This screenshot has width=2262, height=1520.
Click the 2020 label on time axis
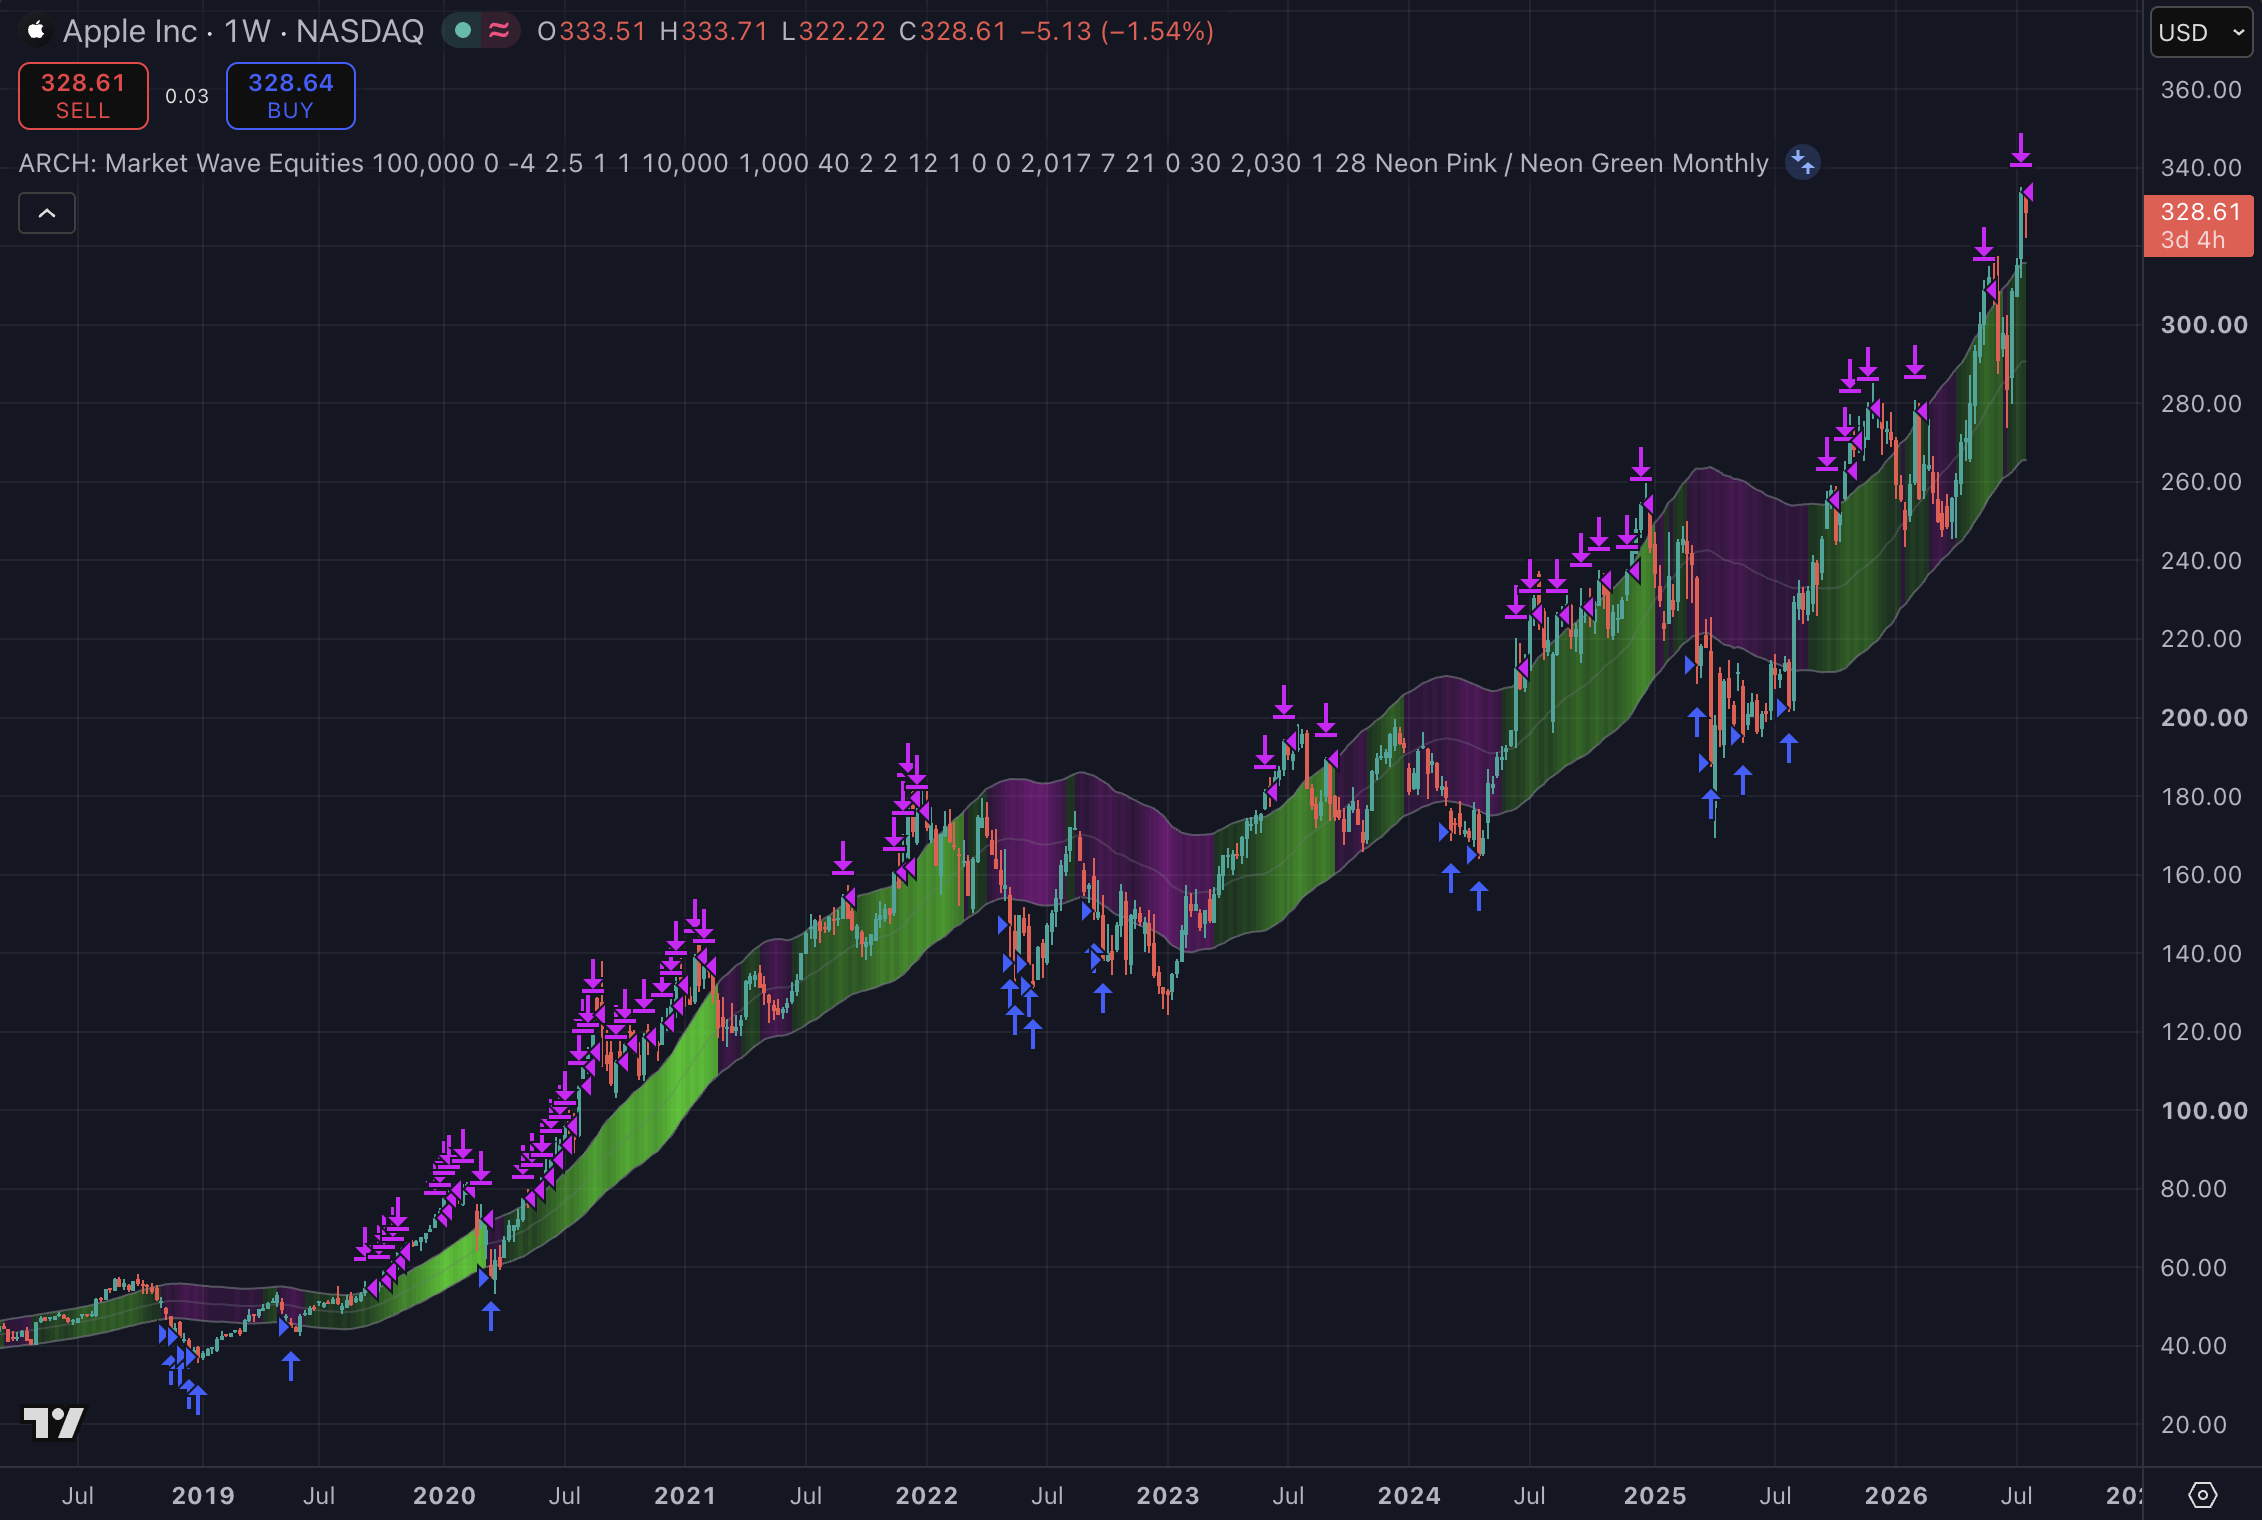pyautogui.click(x=444, y=1496)
